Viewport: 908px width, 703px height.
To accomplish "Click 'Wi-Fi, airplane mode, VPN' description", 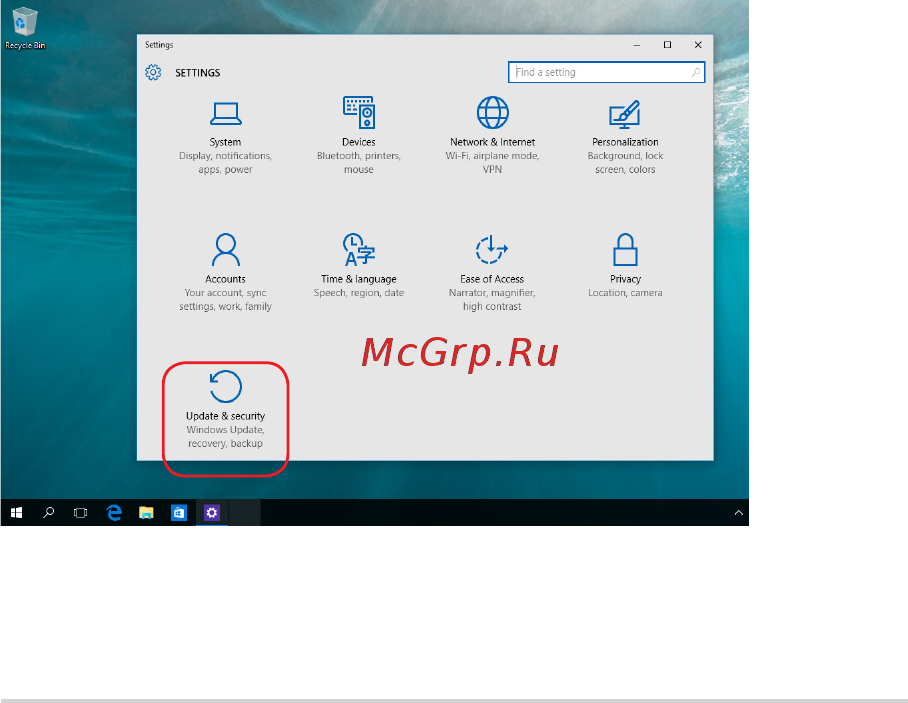I will (x=492, y=163).
